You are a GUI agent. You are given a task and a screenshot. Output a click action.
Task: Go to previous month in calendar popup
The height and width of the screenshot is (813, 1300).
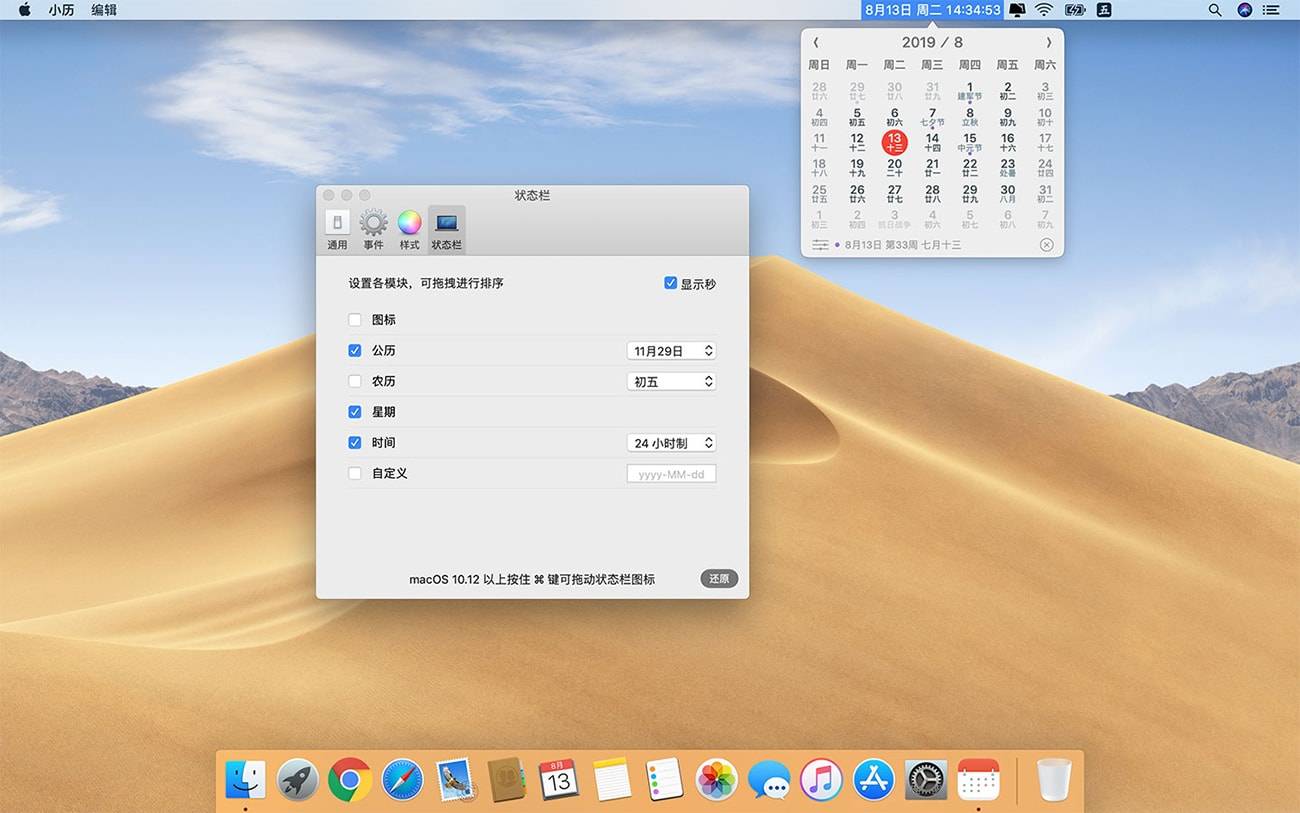pyautogui.click(x=816, y=42)
